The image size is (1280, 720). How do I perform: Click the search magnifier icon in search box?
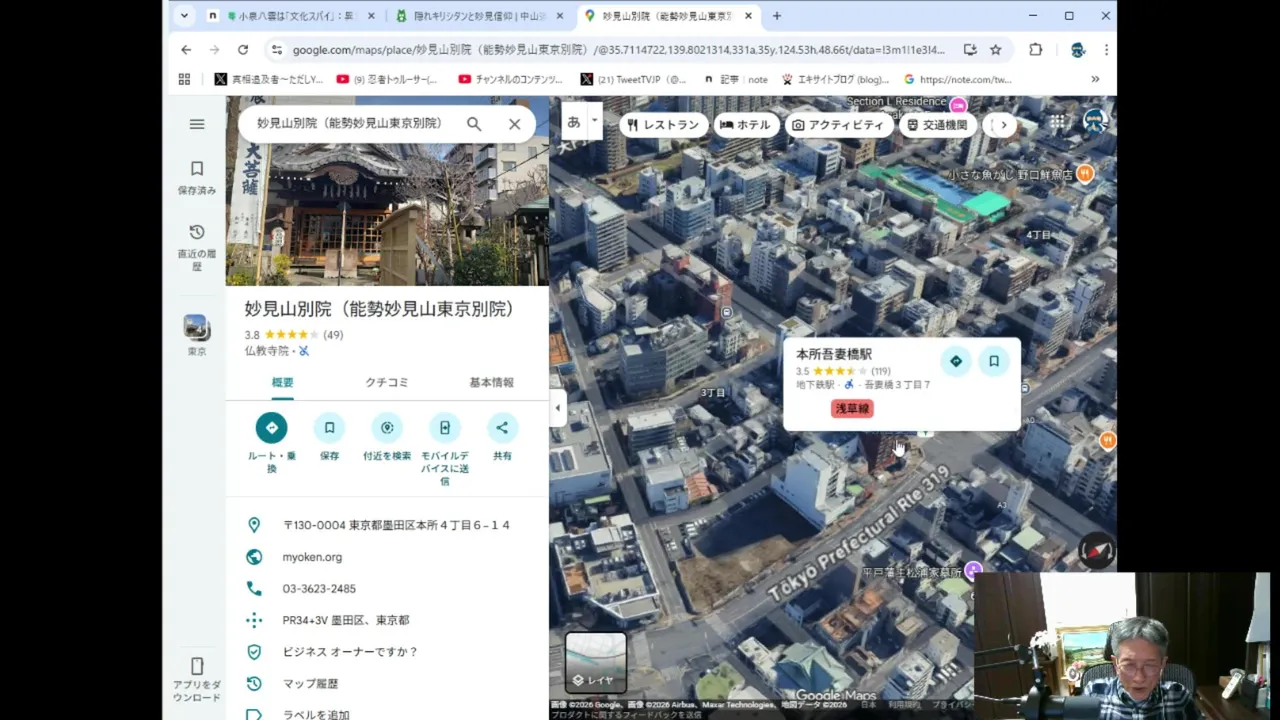pyautogui.click(x=474, y=124)
